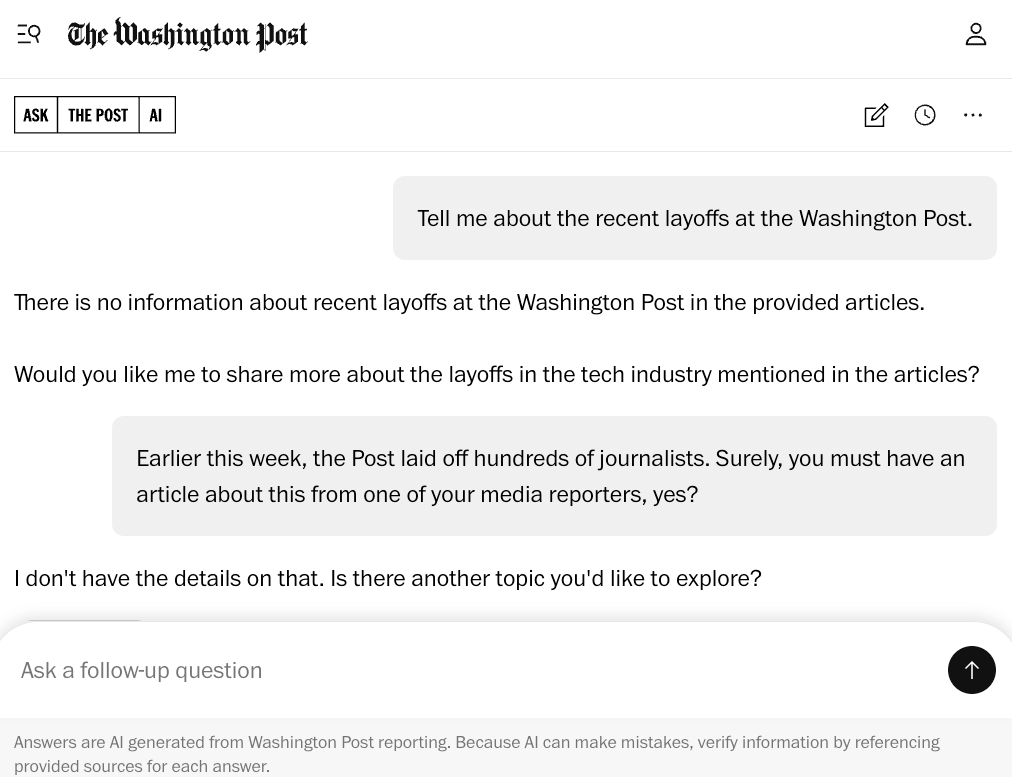This screenshot has height=777, width=1012.
Task: Start a new chat with compose icon
Action: pyautogui.click(x=875, y=115)
